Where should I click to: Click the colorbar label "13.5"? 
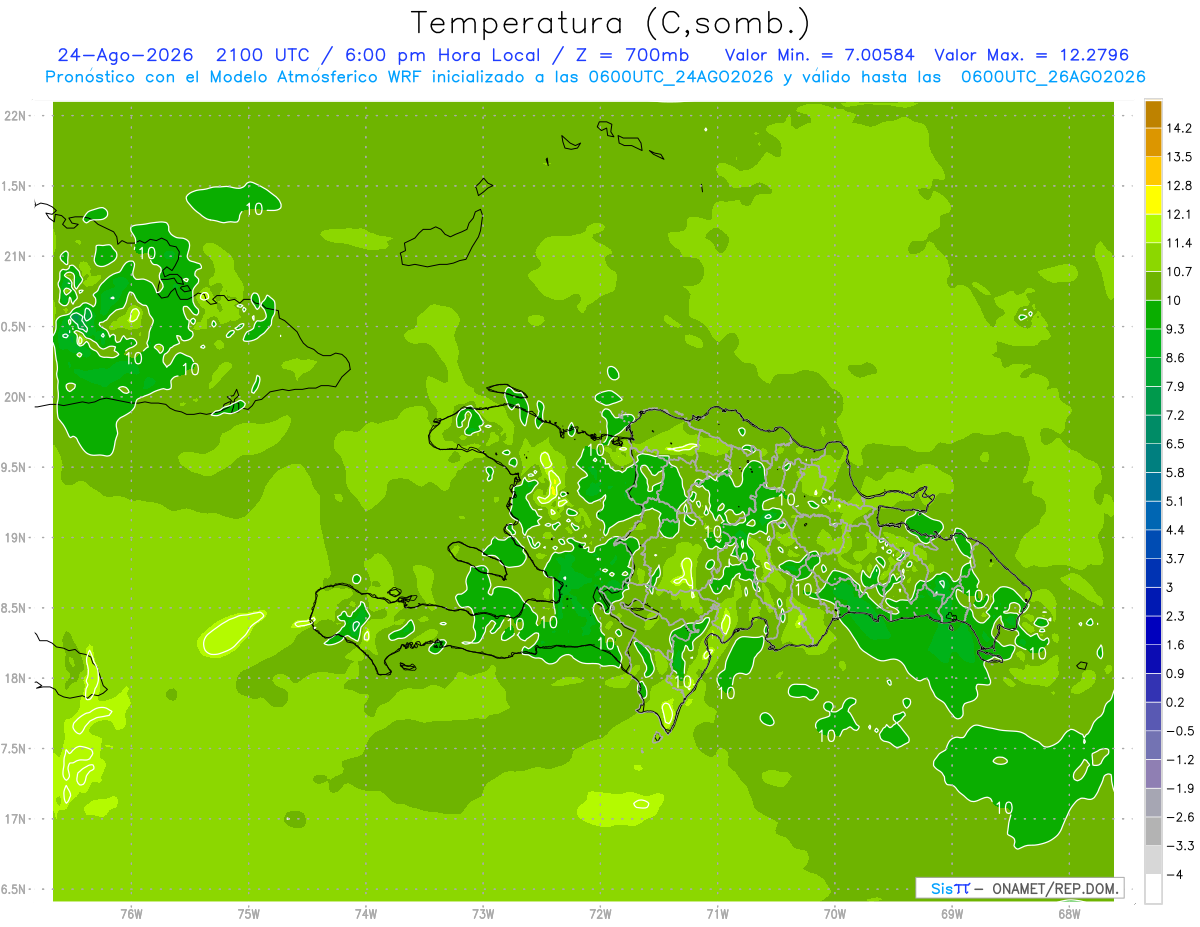click(x=1179, y=157)
